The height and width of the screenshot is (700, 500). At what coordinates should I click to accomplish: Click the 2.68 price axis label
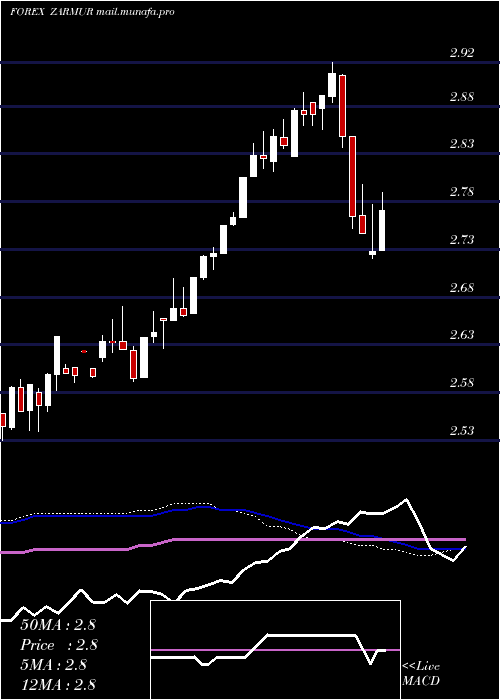[x=462, y=287]
